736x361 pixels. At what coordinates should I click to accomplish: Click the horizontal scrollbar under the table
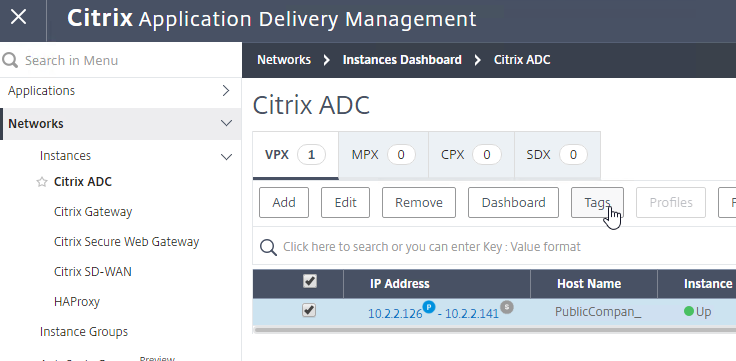494,330
